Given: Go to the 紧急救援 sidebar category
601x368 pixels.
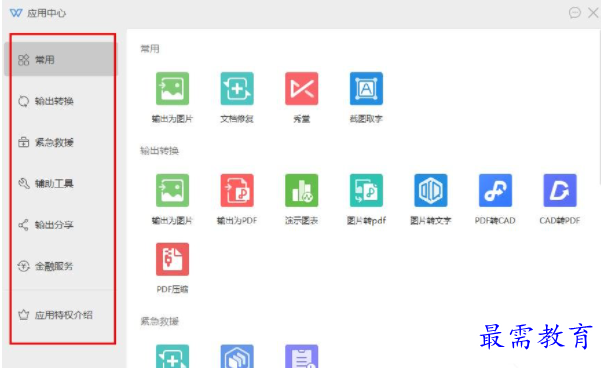Looking at the screenshot, I should point(60,142).
